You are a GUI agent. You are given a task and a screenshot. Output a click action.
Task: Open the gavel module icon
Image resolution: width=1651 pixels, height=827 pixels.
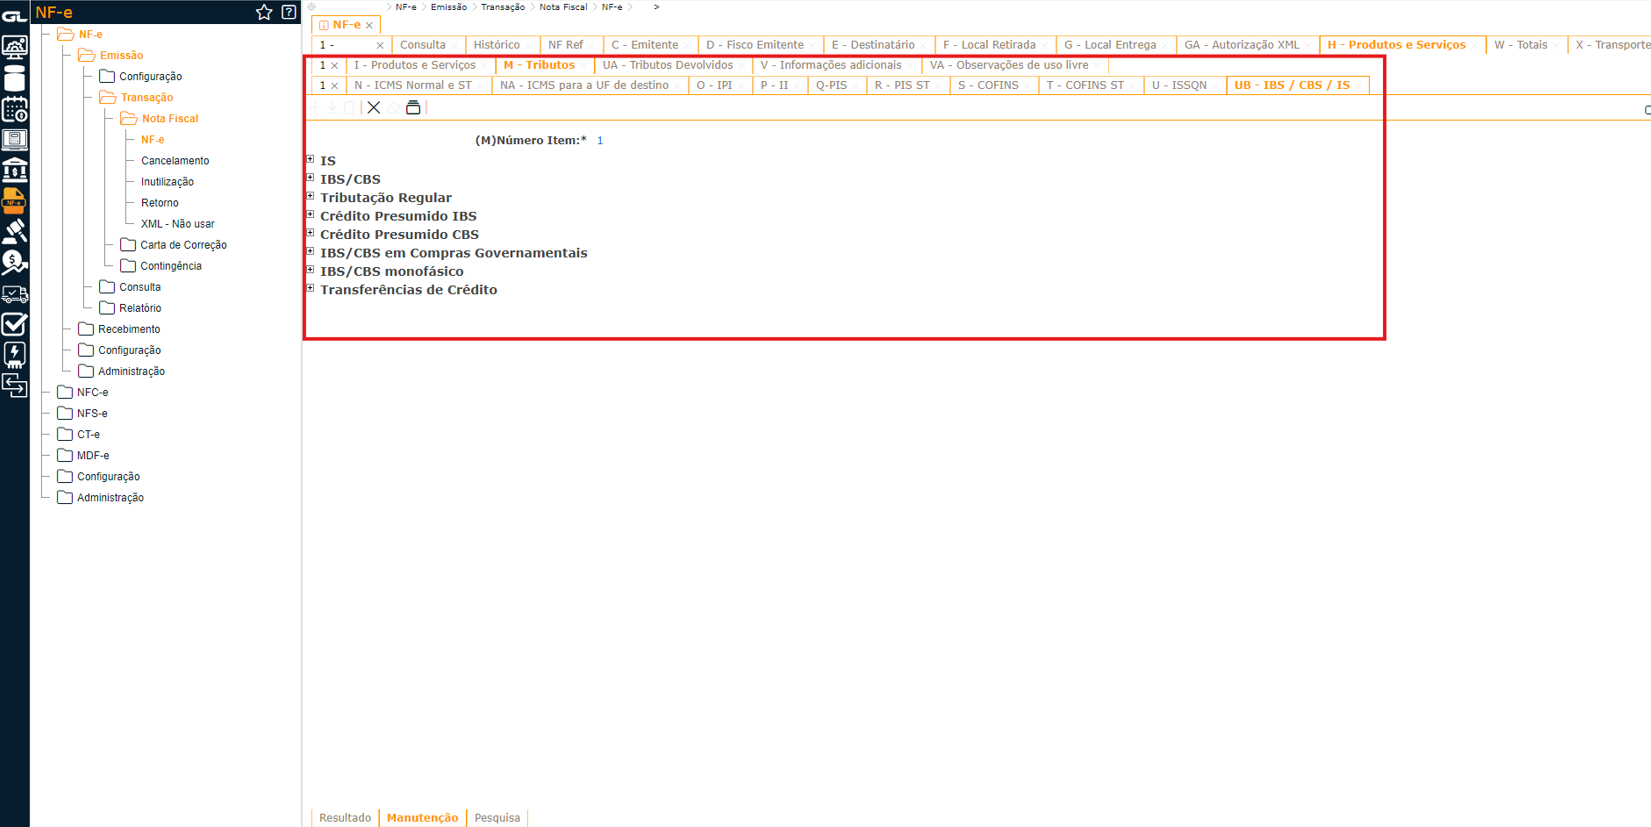[14, 232]
